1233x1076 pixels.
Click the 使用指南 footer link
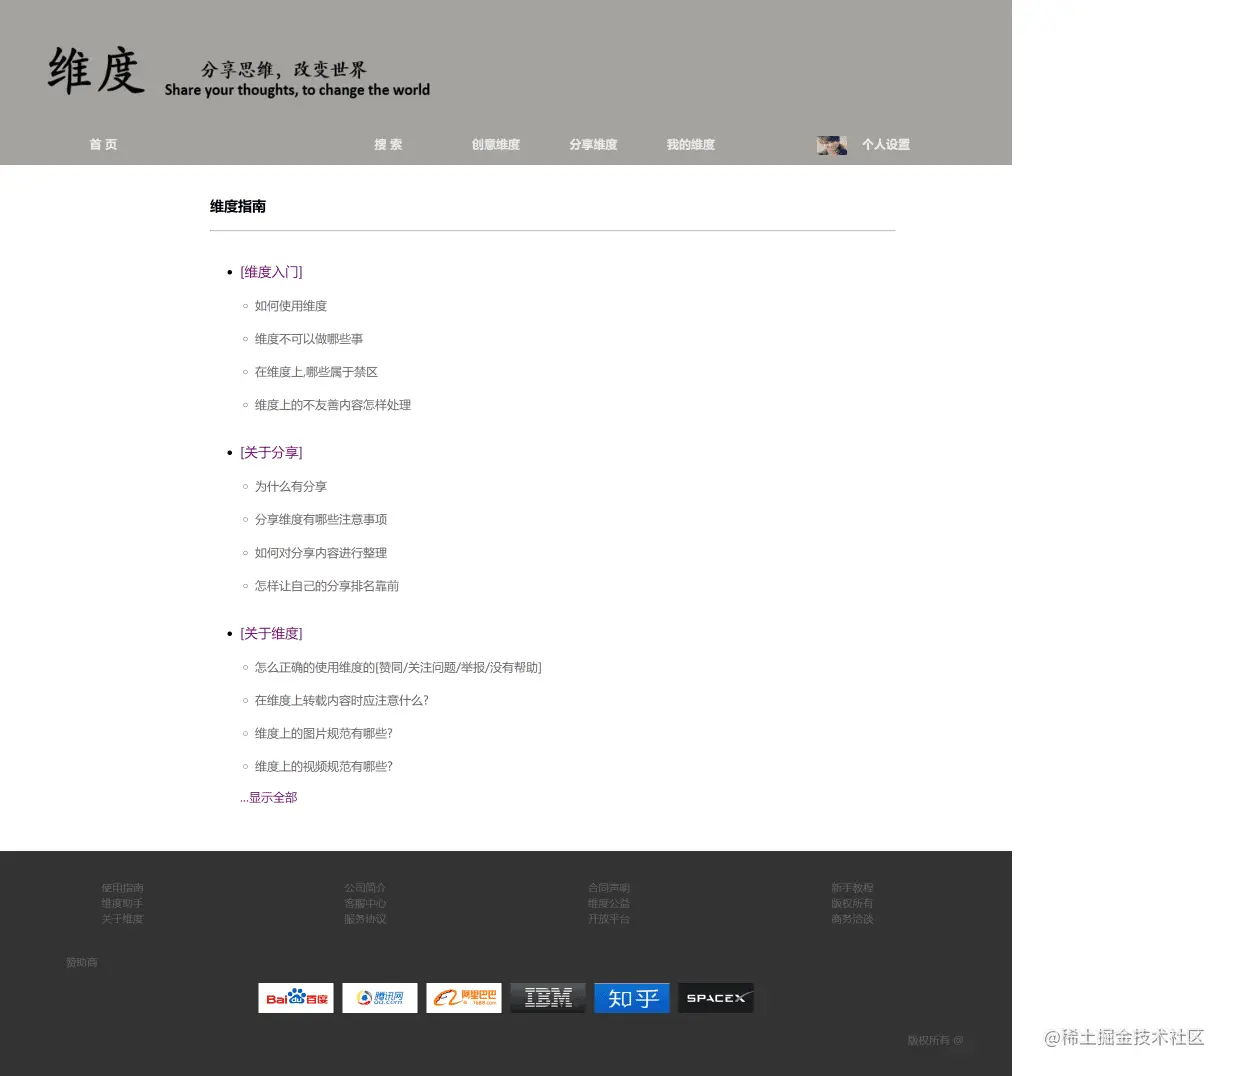(x=122, y=887)
